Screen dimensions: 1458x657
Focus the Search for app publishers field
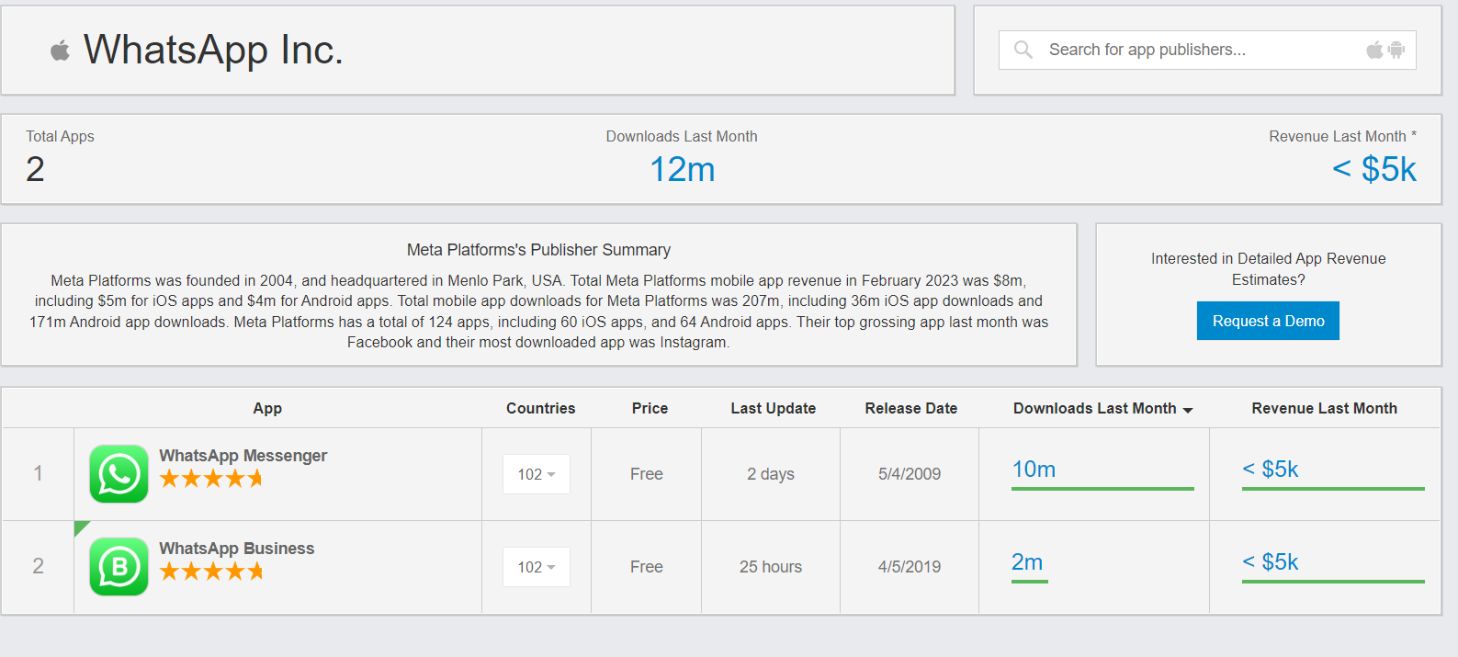point(1207,50)
